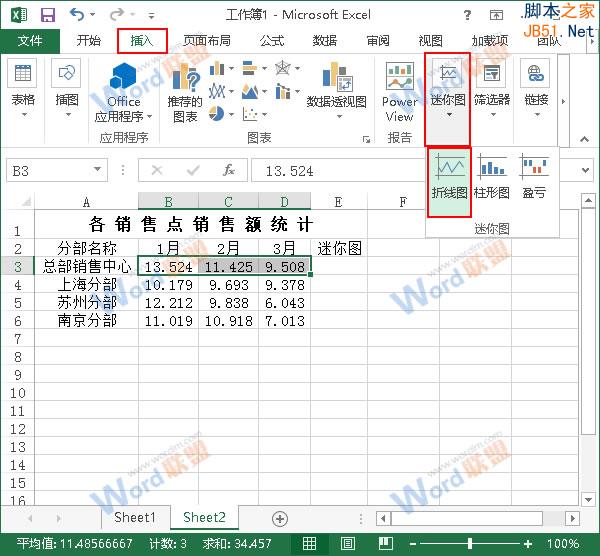Image resolution: width=600 pixels, height=556 pixels.
Task: Confirm formula entry with checkmark icon
Action: [x=193, y=170]
